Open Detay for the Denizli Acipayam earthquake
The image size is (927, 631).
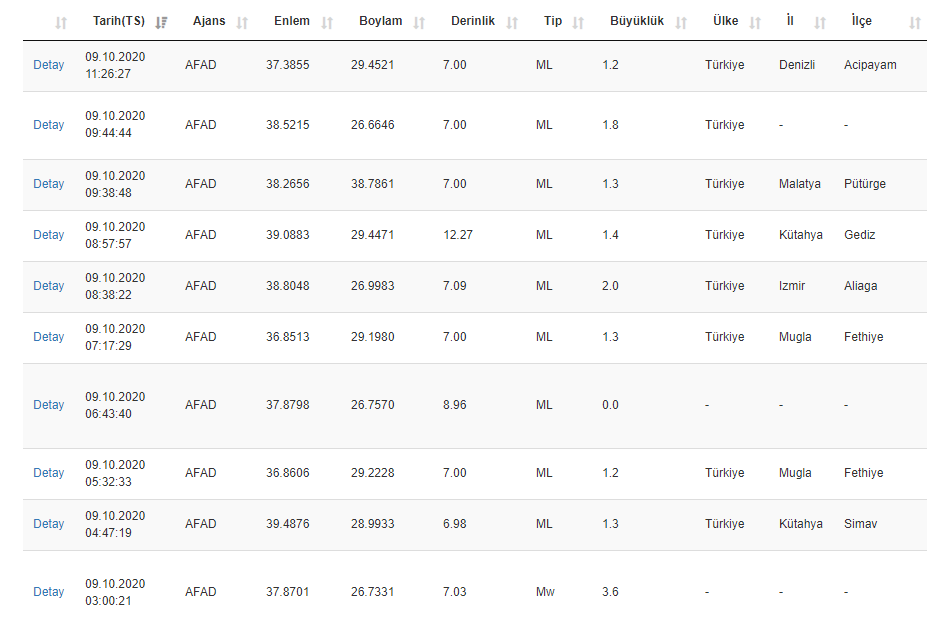(48, 65)
